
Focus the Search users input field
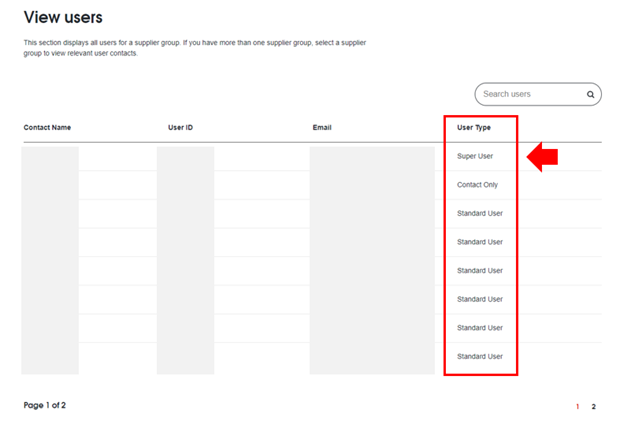[538, 94]
